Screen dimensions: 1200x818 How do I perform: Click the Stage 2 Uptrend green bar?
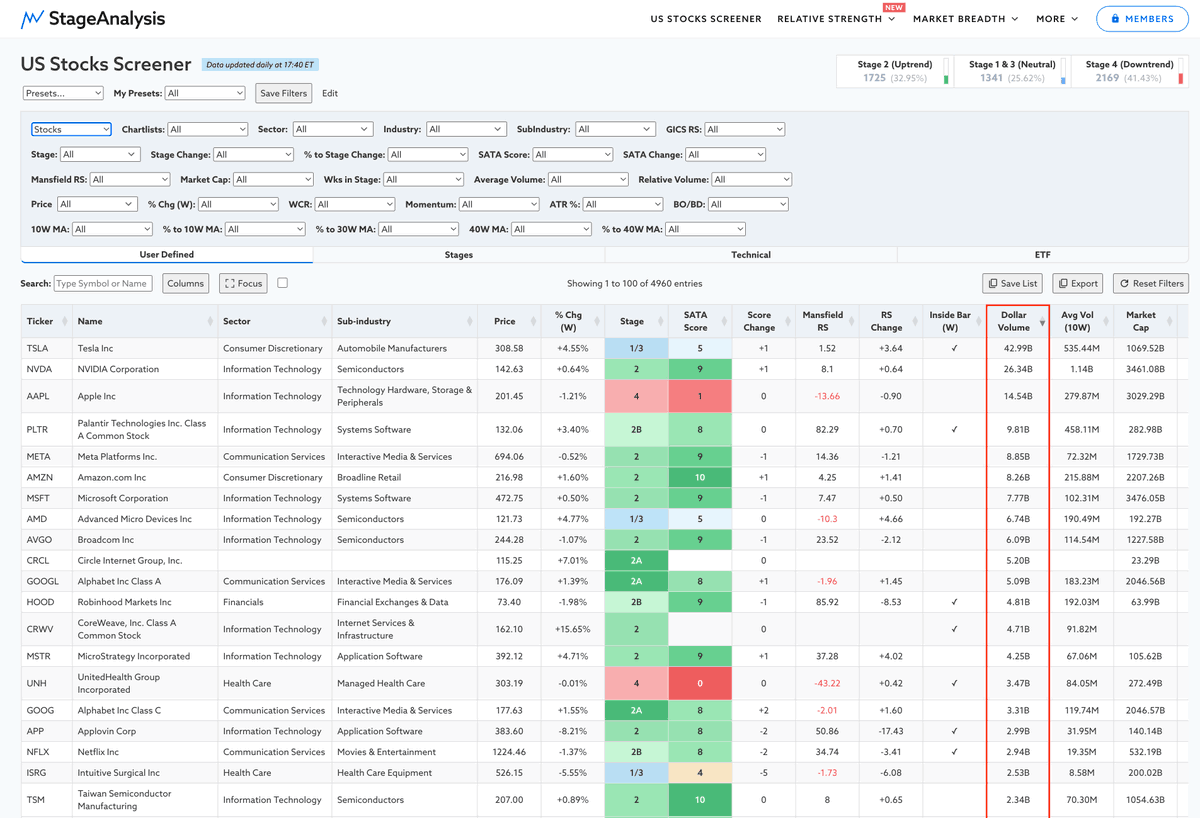point(946,71)
